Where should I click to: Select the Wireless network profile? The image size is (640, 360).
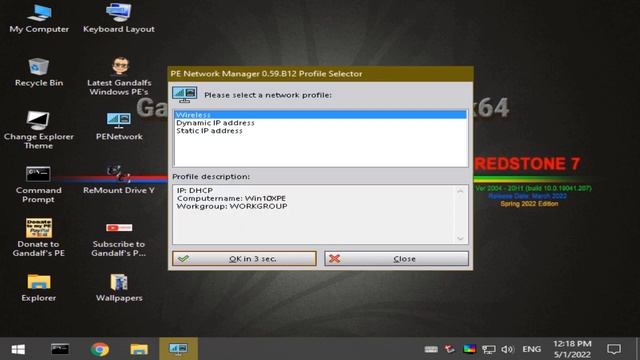pyautogui.click(x=321, y=115)
